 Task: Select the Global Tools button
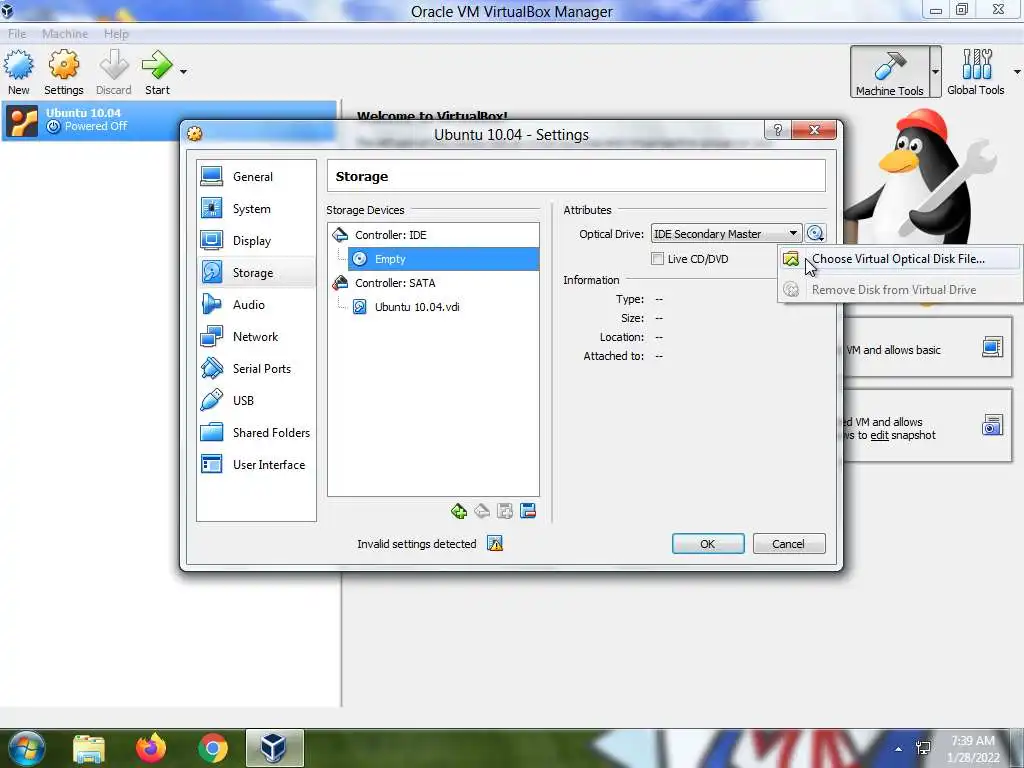coord(976,72)
